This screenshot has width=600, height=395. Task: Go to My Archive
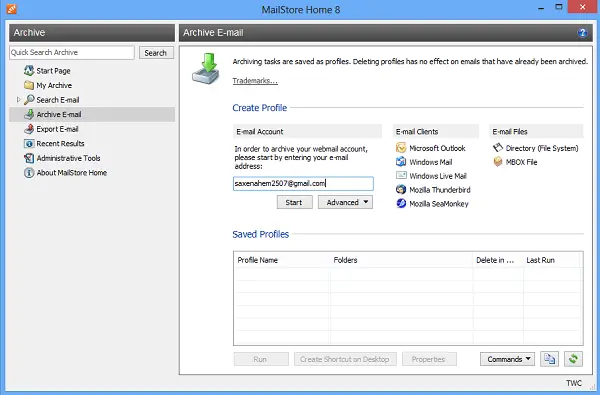[54, 85]
